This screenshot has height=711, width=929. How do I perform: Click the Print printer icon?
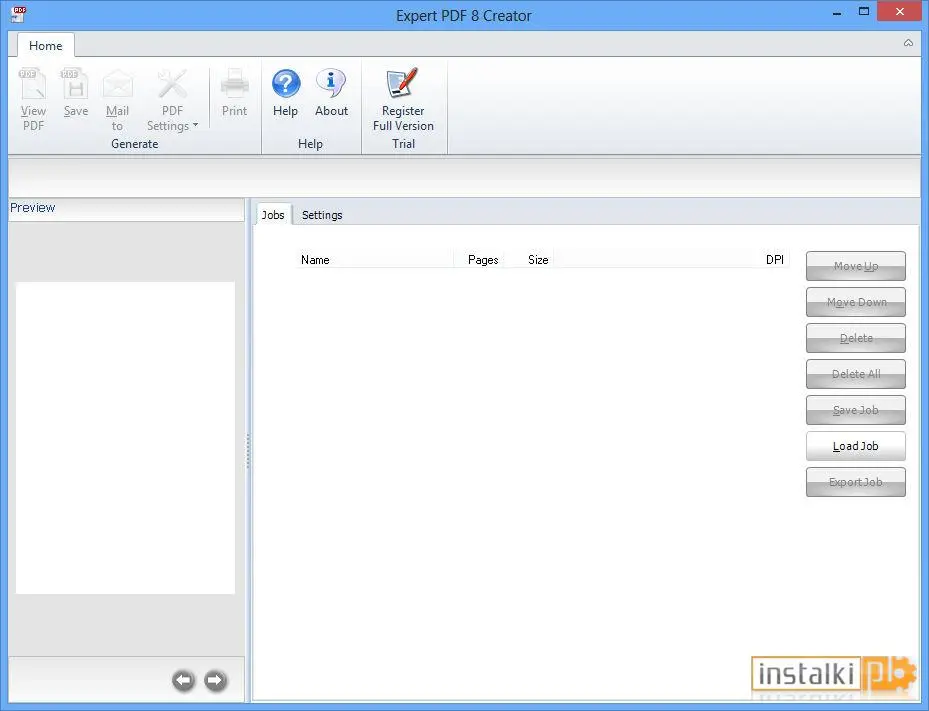[235, 84]
